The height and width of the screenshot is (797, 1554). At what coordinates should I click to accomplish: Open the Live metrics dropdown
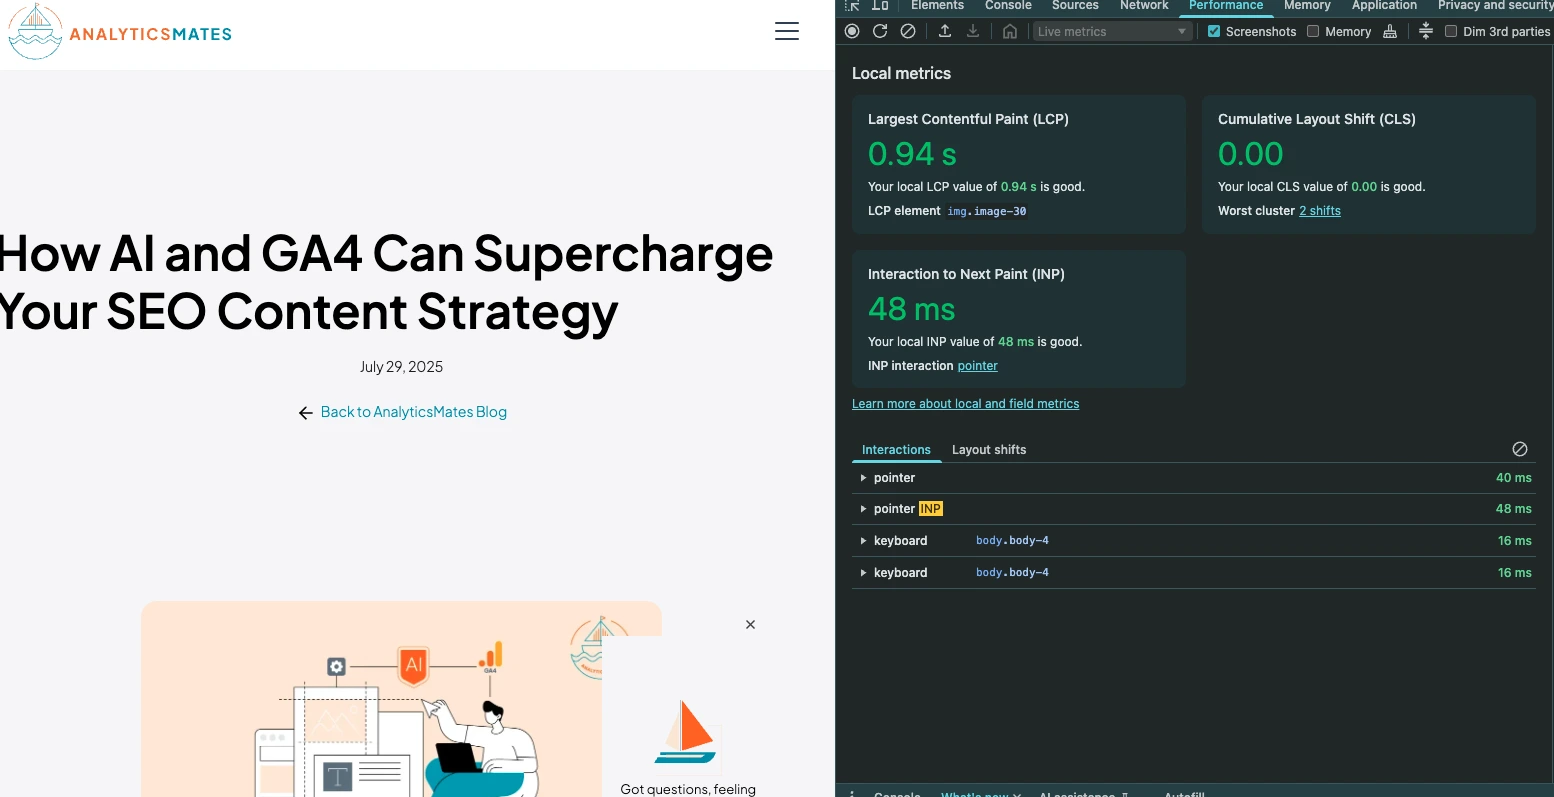pos(1112,31)
